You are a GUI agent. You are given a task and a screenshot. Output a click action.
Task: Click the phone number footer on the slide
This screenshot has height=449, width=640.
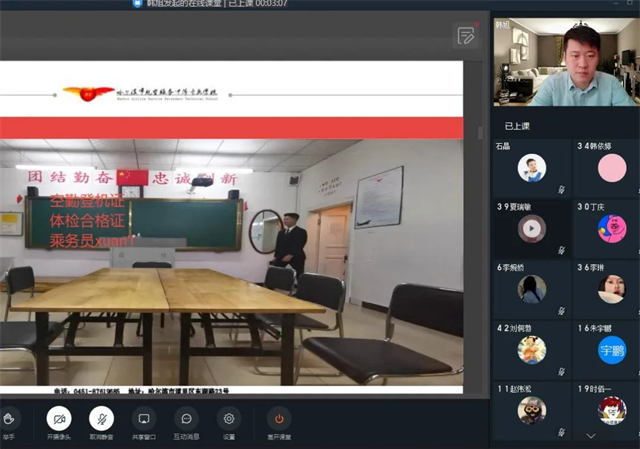(x=87, y=391)
